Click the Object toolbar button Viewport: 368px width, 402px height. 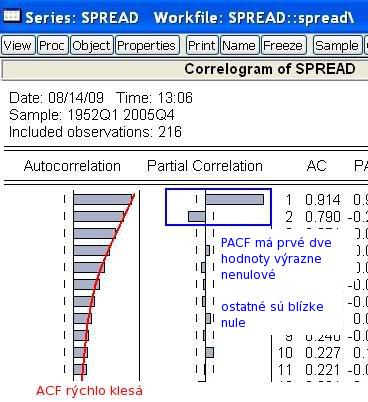(x=91, y=45)
